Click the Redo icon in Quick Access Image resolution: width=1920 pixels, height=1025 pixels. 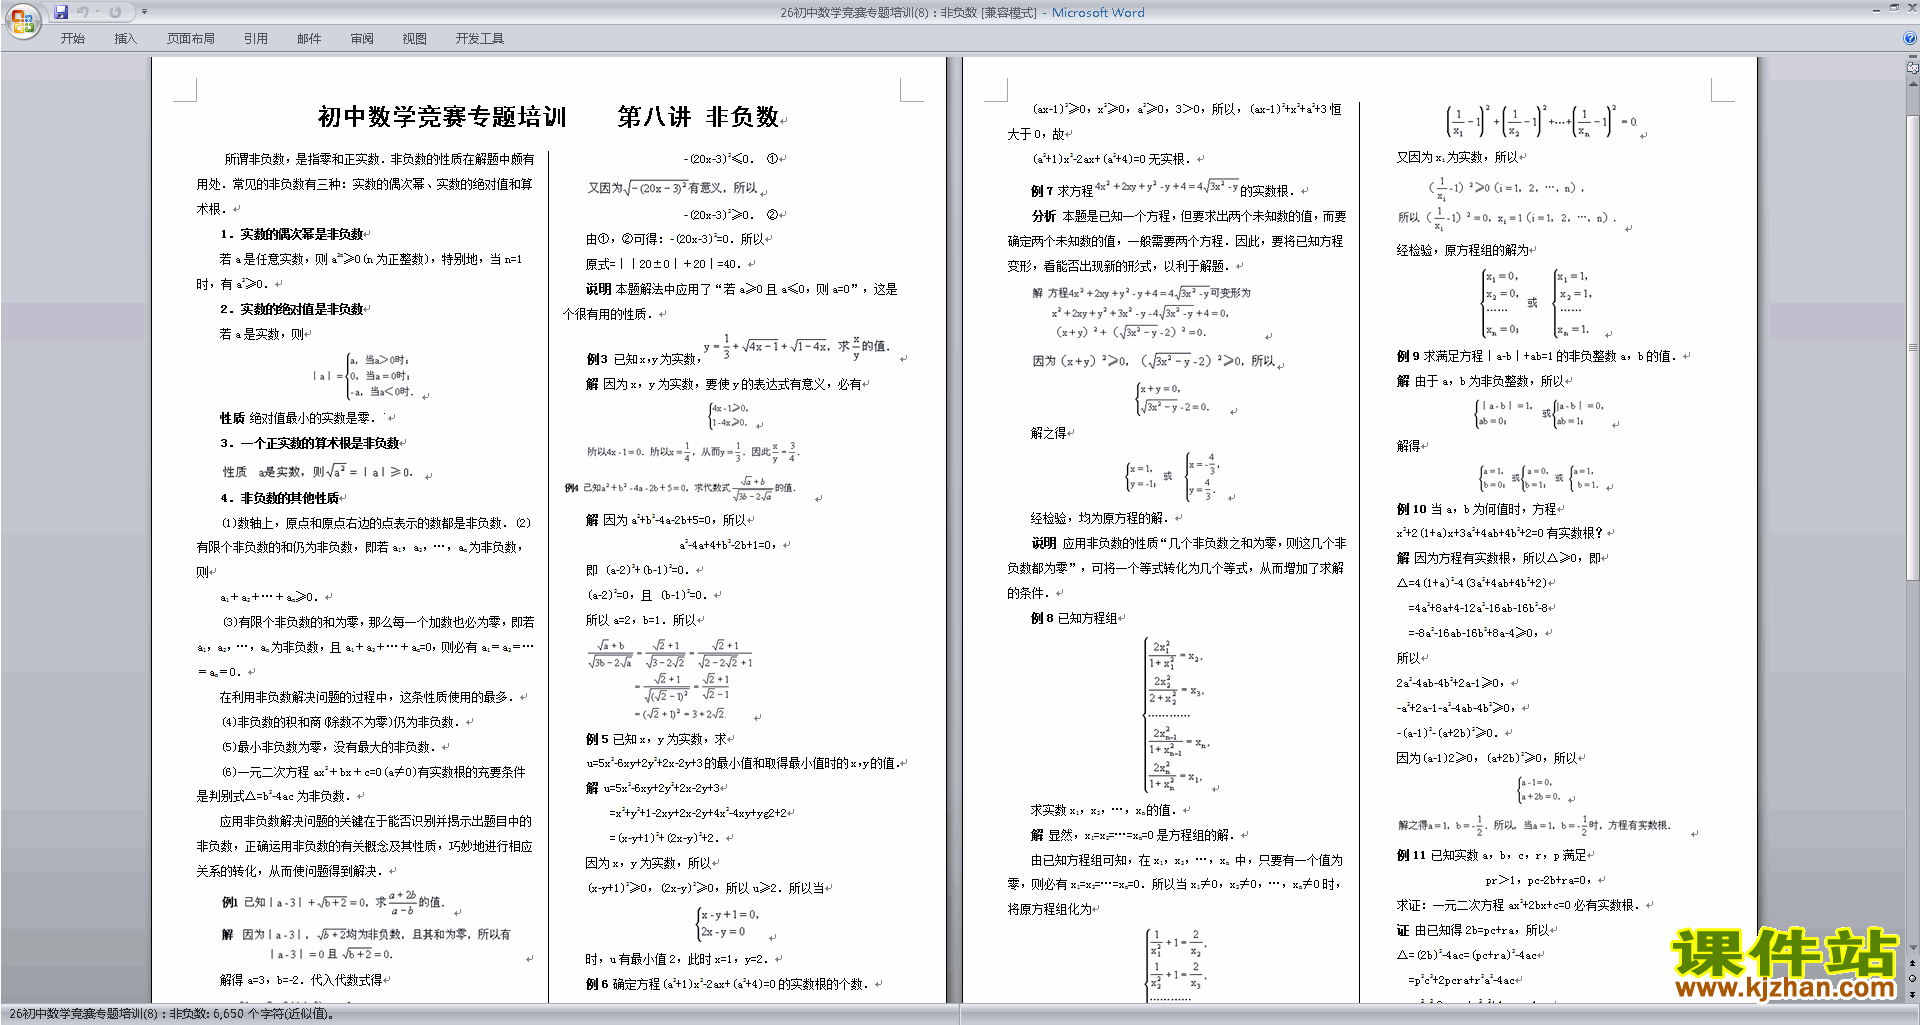pyautogui.click(x=115, y=12)
